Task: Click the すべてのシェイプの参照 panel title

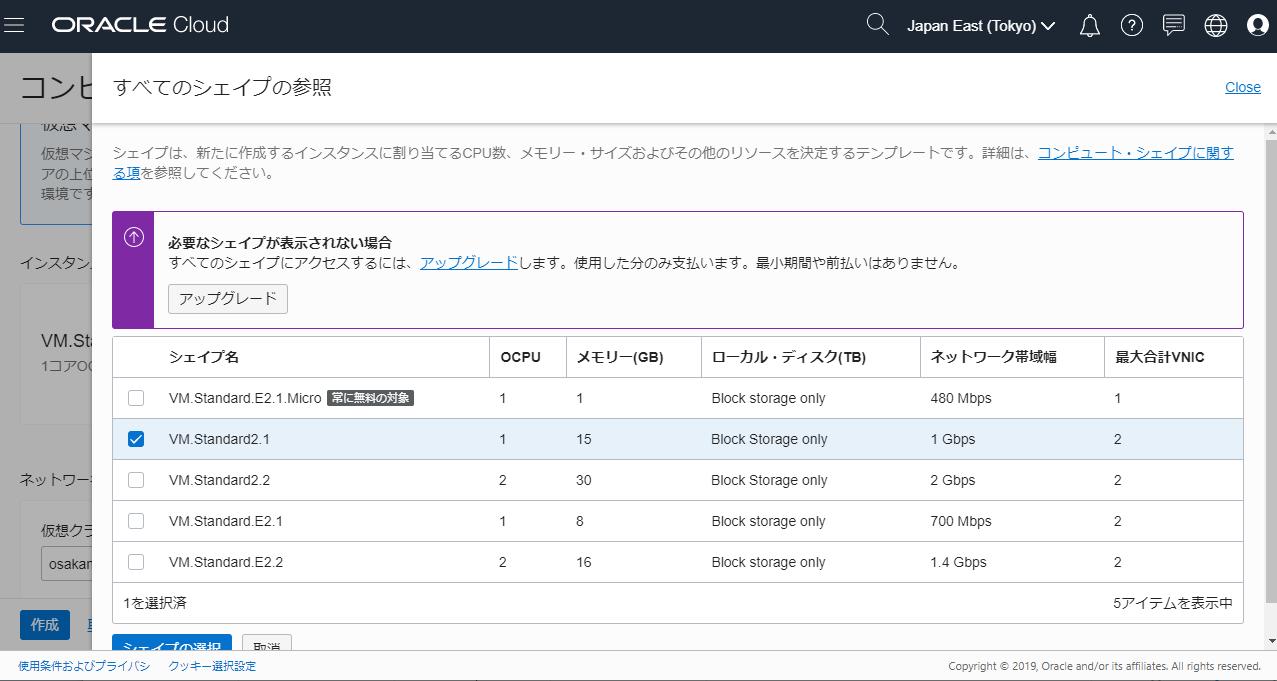Action: point(222,87)
